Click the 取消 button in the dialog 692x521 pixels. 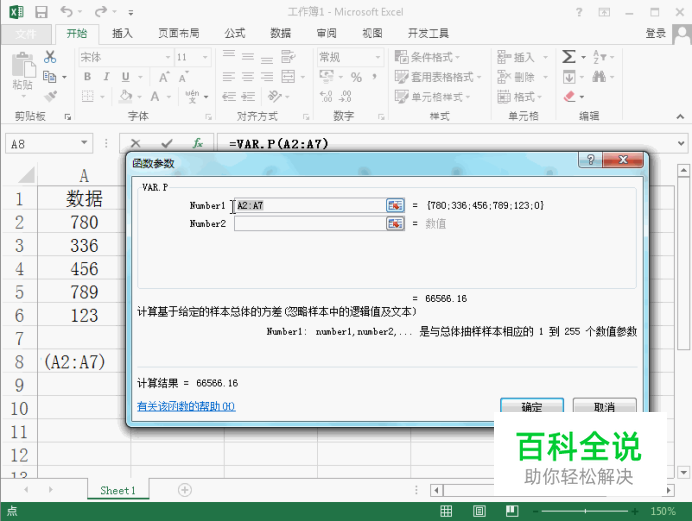[x=605, y=406]
